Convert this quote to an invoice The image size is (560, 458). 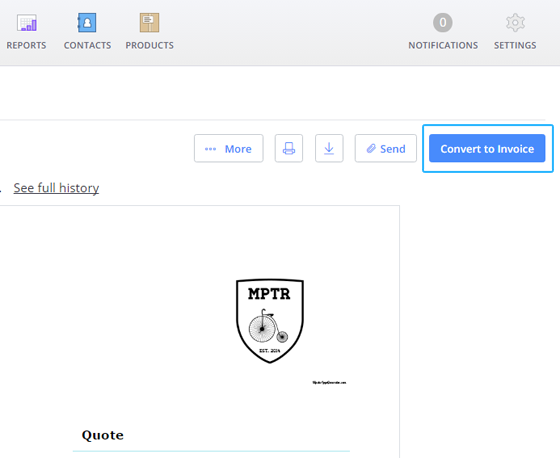point(487,148)
